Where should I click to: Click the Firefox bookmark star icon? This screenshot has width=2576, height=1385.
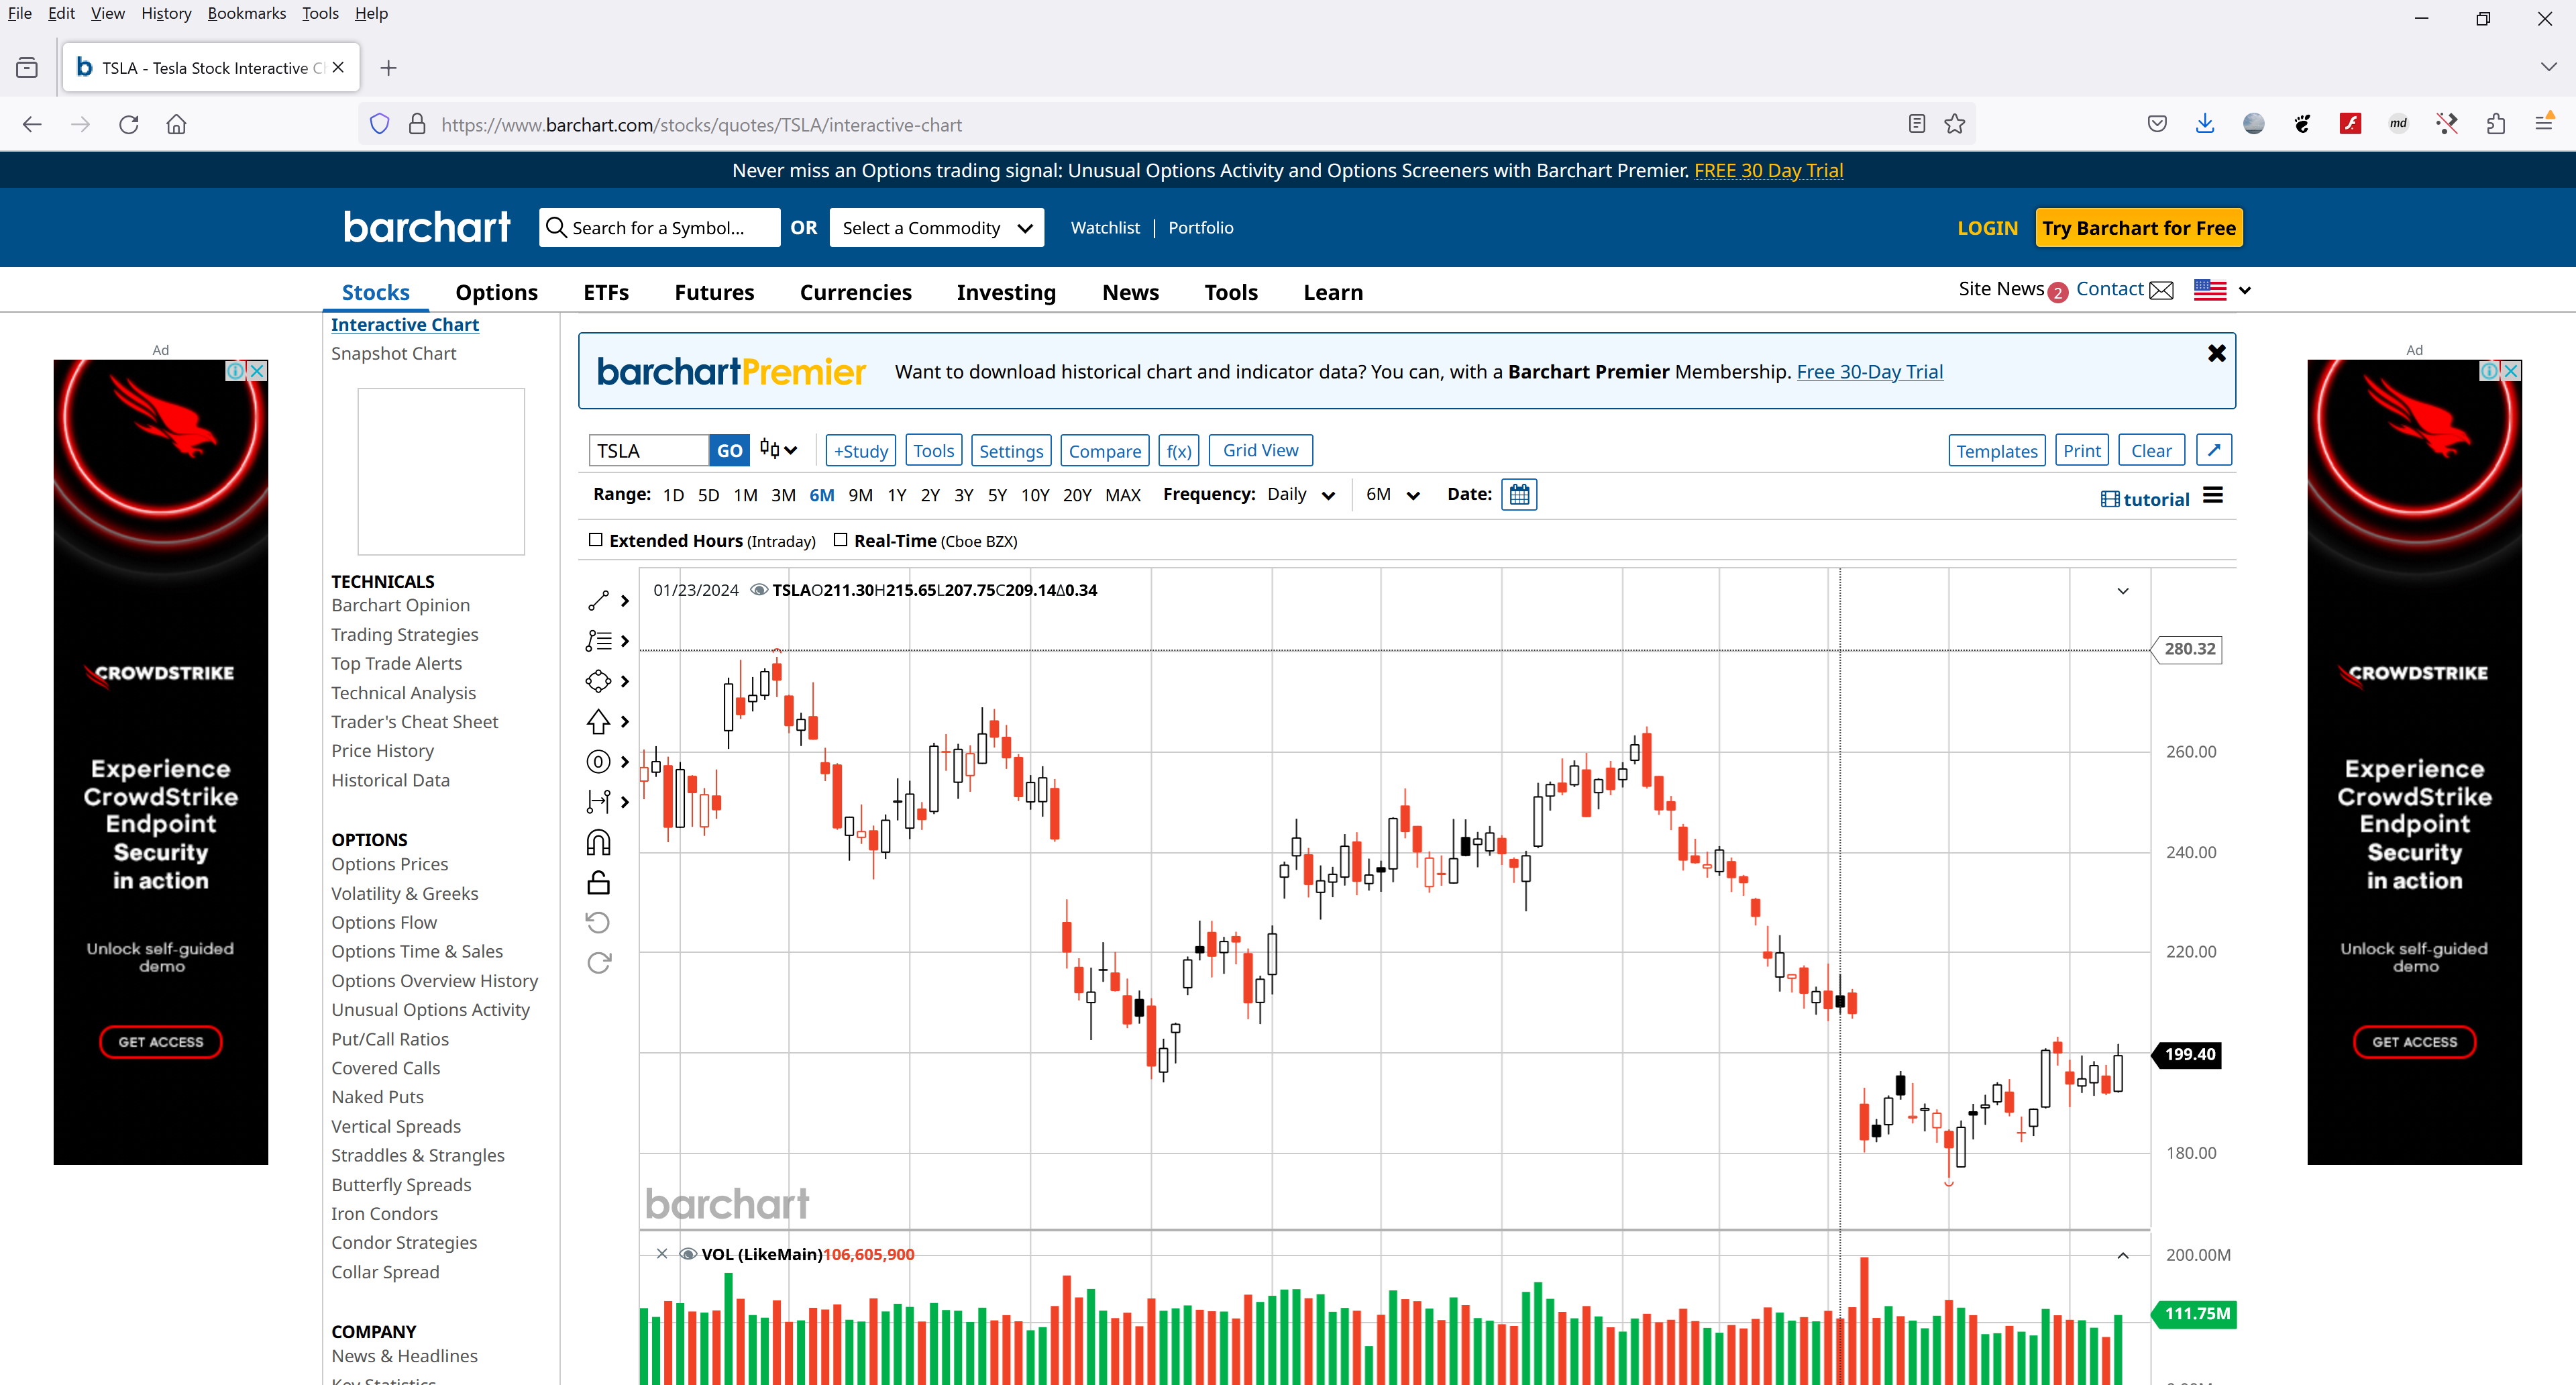click(1954, 124)
